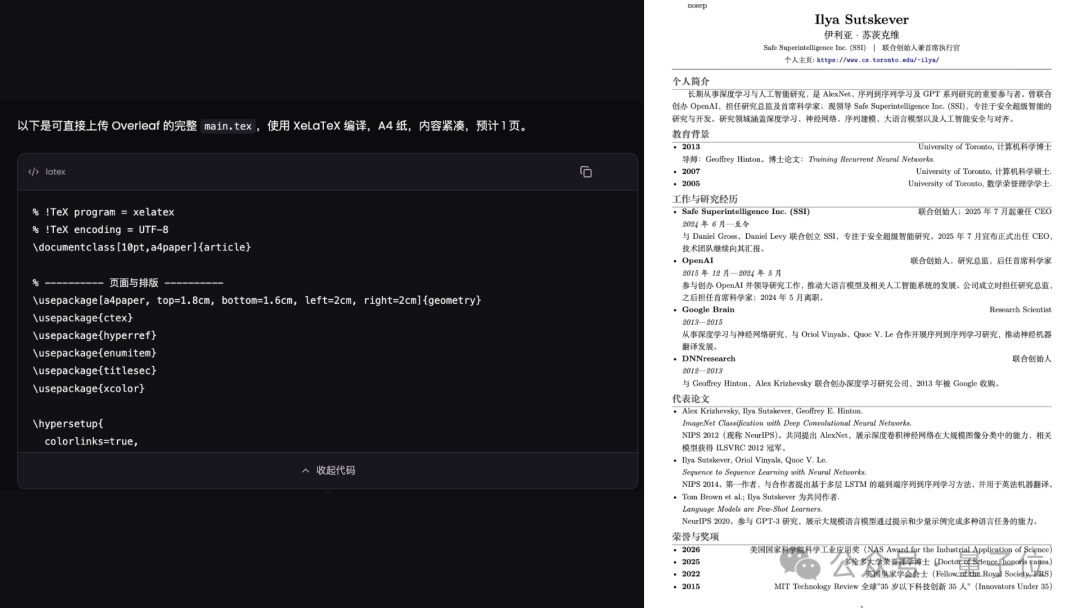Click the latex language label
Image resolution: width=1080 pixels, height=608 pixels.
(x=55, y=171)
